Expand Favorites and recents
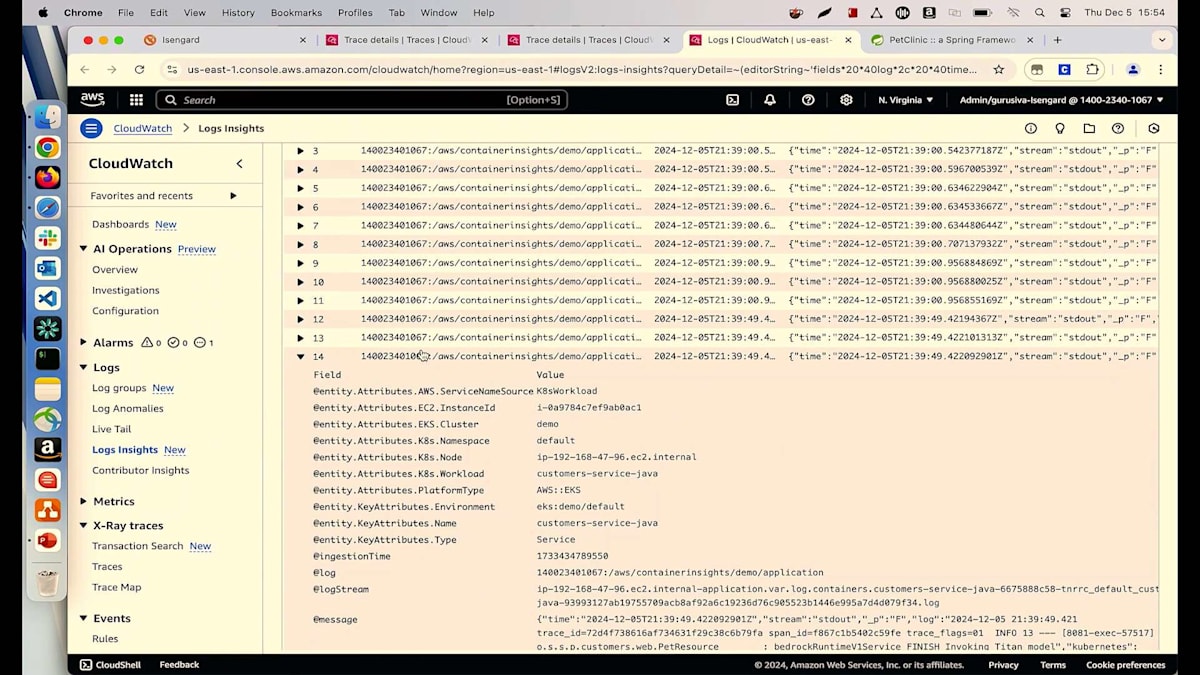 coord(233,196)
